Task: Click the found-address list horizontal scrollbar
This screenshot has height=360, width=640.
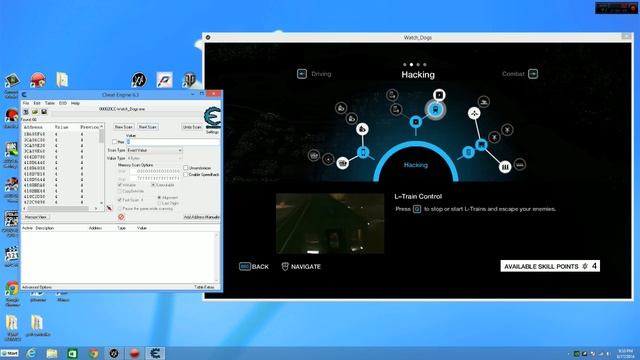Action: (x=60, y=208)
